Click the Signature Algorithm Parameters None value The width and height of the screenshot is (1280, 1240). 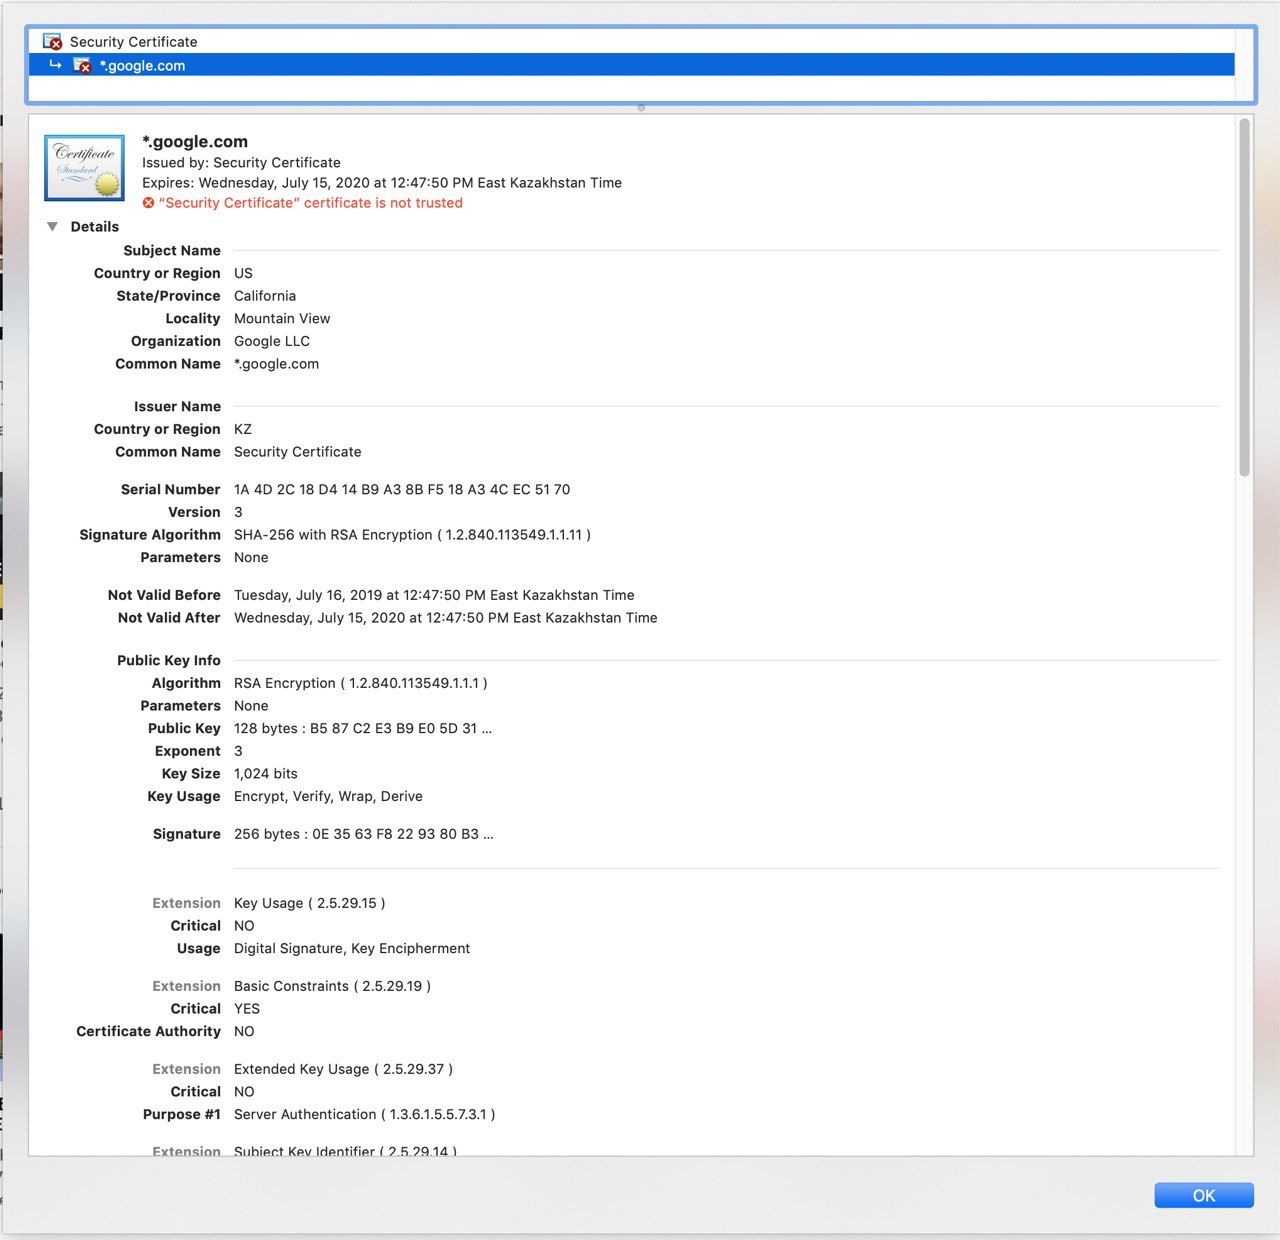pyautogui.click(x=251, y=558)
